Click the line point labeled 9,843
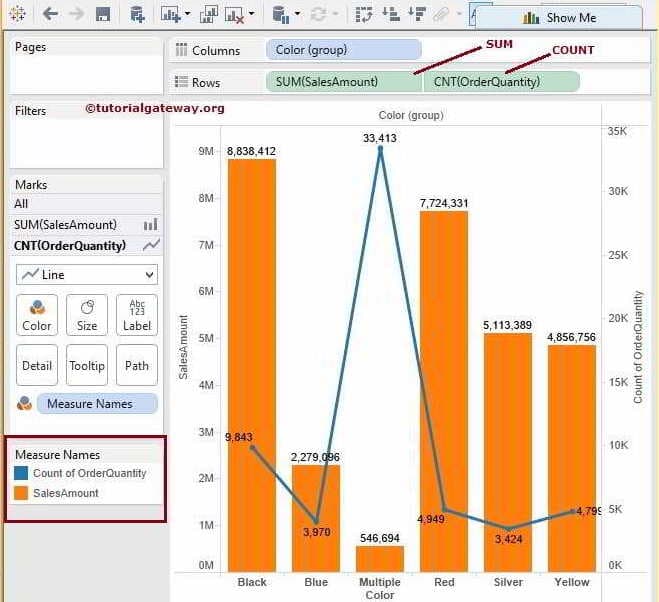This screenshot has height=602, width=659. [252, 447]
